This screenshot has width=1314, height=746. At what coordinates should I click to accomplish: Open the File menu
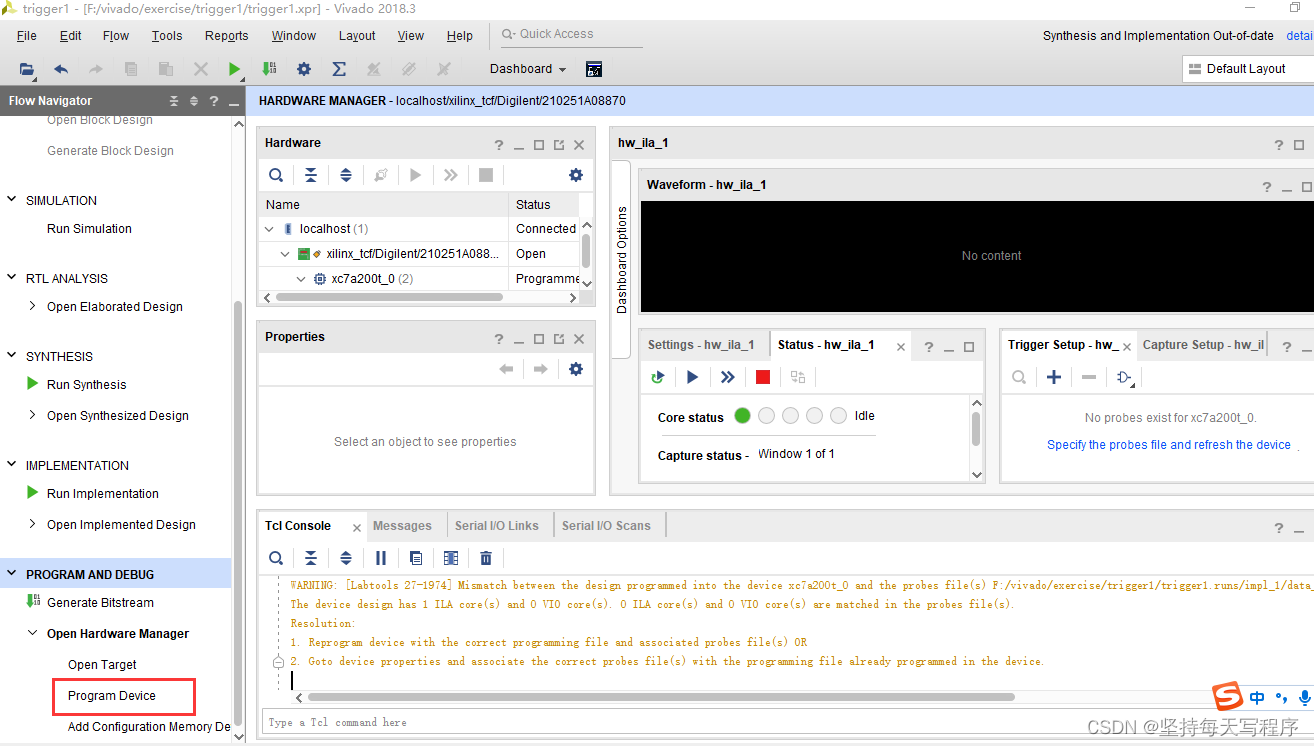coord(27,36)
